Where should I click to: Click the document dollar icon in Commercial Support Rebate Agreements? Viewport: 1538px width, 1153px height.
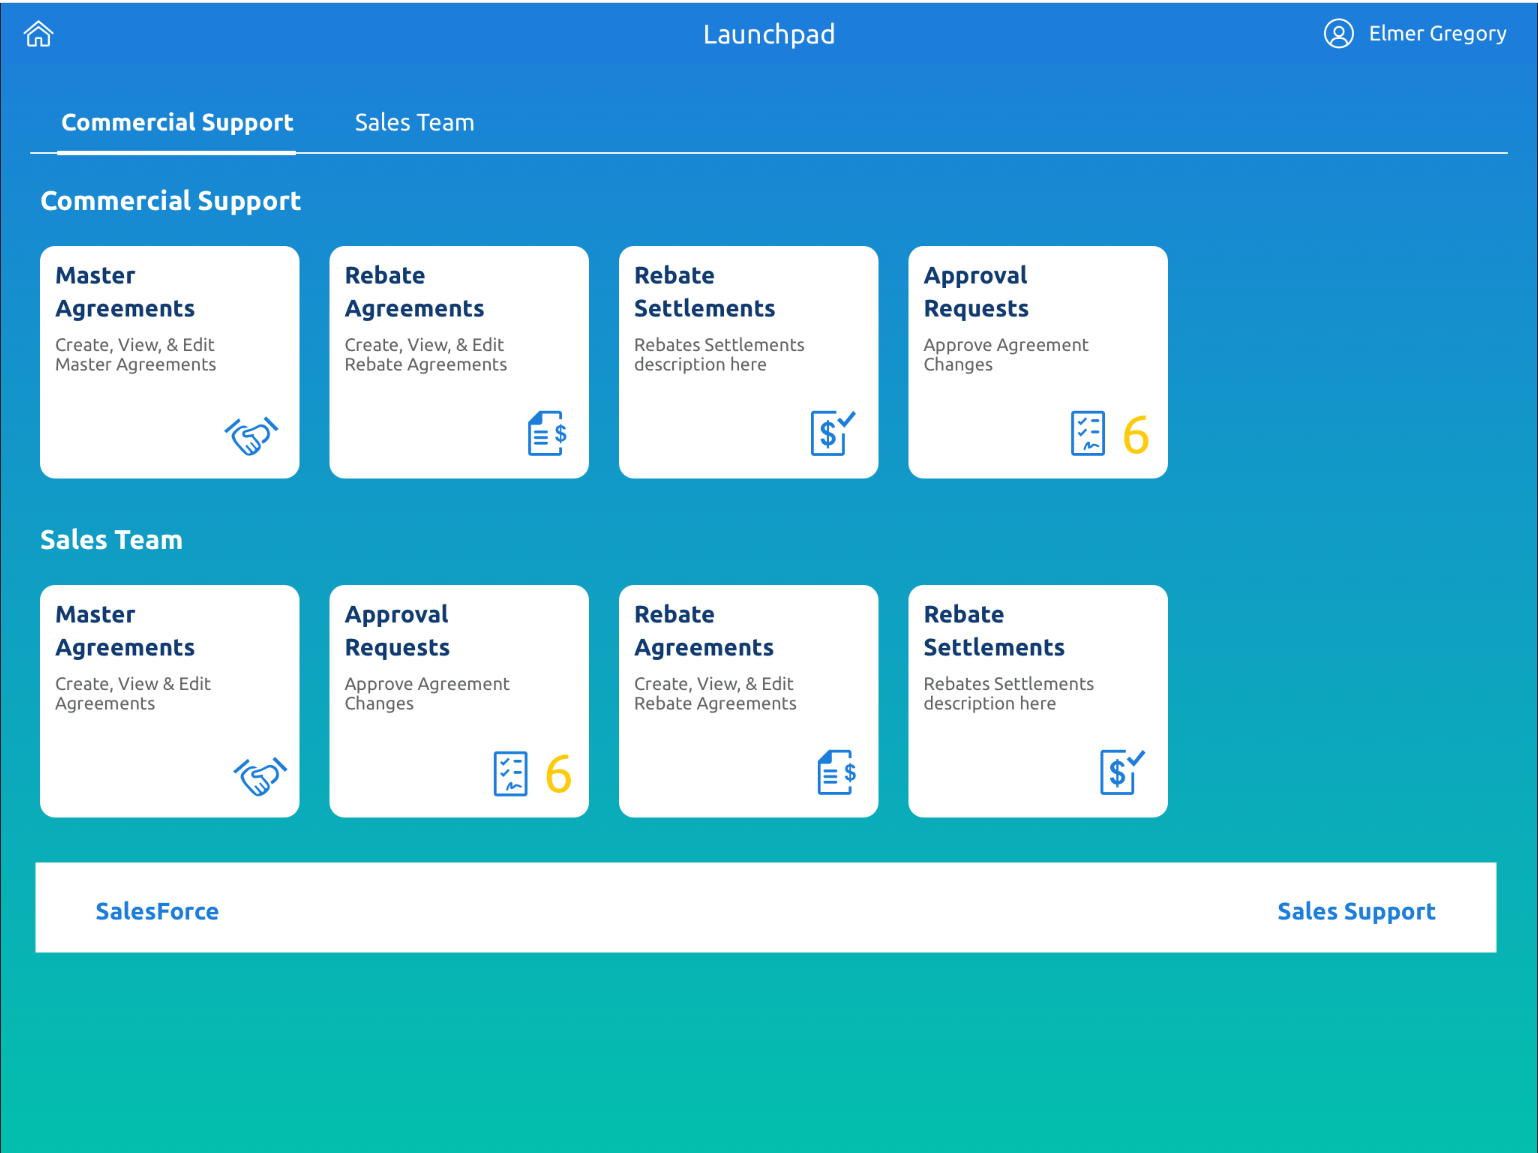coord(547,433)
